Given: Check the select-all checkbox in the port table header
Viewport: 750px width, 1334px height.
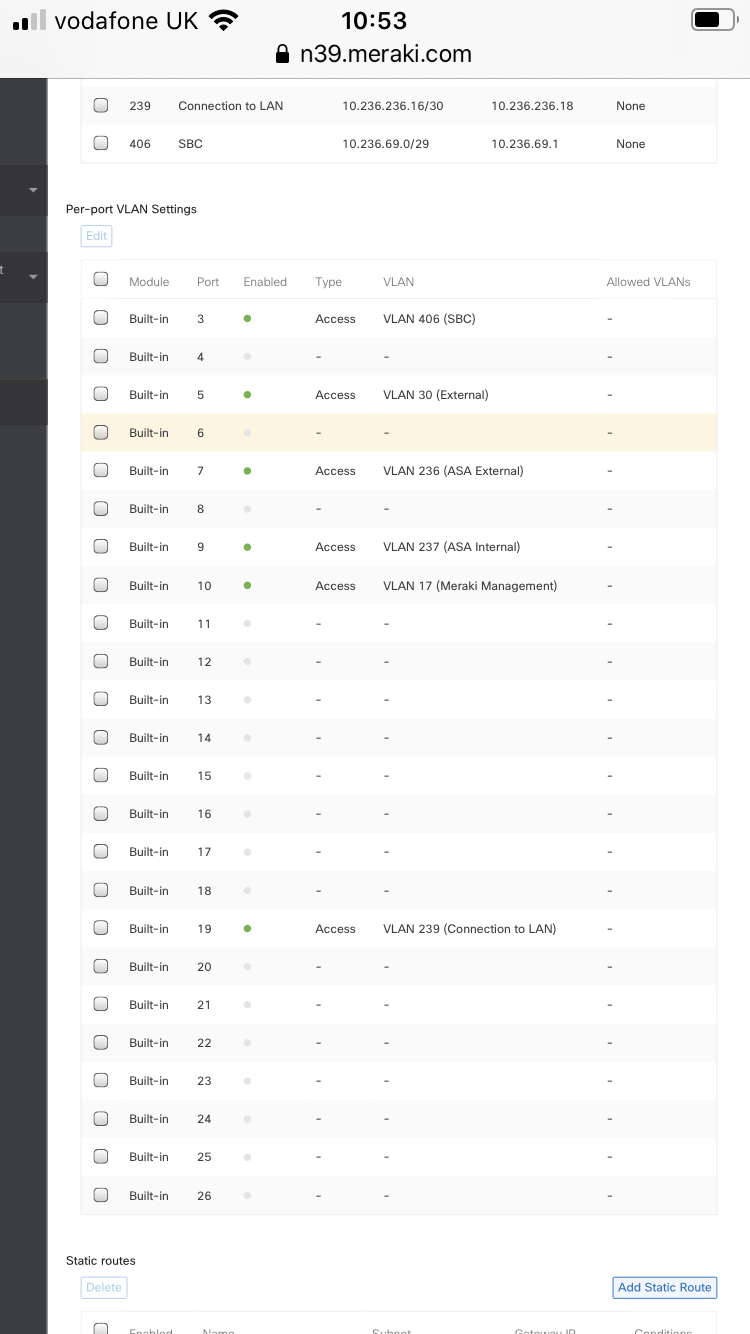Looking at the screenshot, I should point(100,279).
